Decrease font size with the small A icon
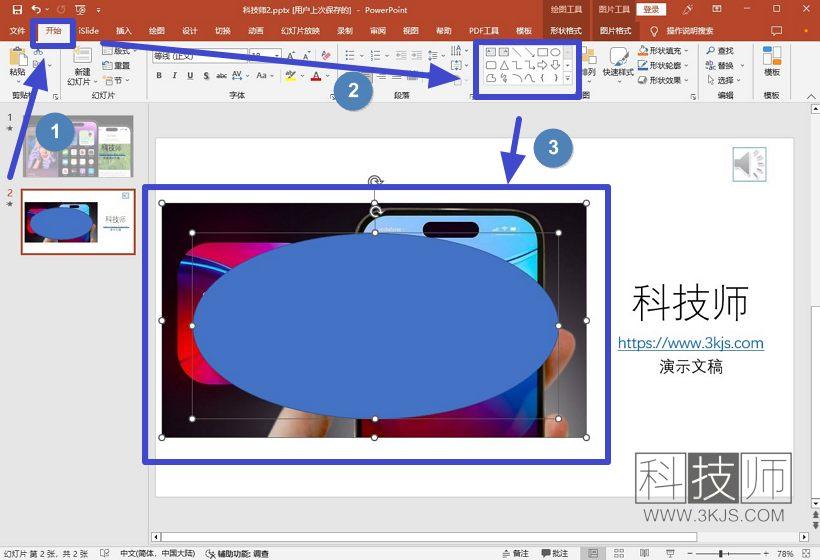Viewport: 820px width, 560px height. 307,55
